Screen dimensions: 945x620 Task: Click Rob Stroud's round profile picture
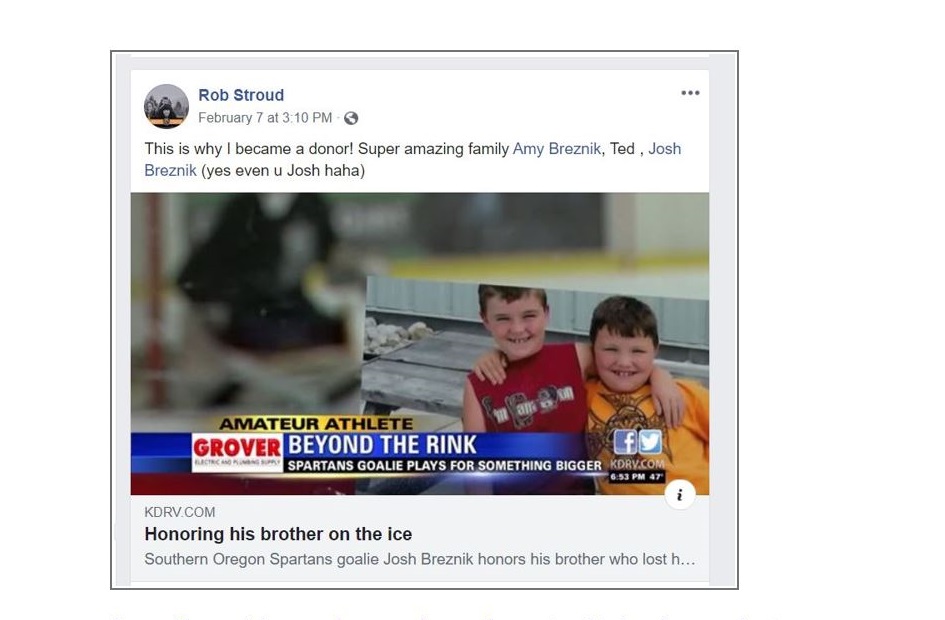pos(166,107)
